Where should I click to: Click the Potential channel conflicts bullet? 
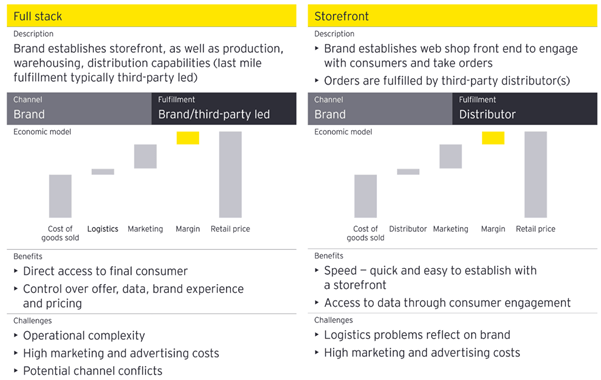[x=92, y=371]
